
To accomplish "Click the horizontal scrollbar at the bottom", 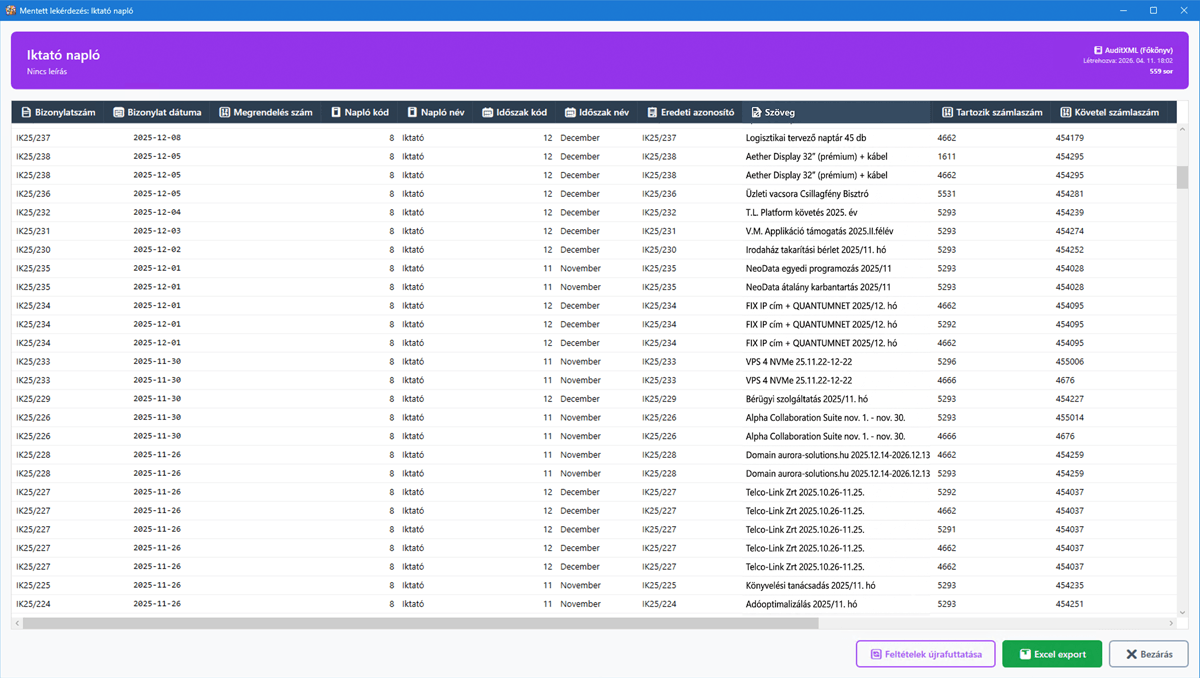I will coord(420,623).
